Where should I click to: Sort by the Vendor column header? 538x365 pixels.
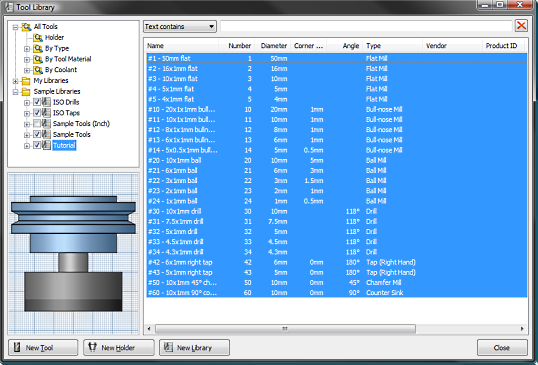[452, 46]
